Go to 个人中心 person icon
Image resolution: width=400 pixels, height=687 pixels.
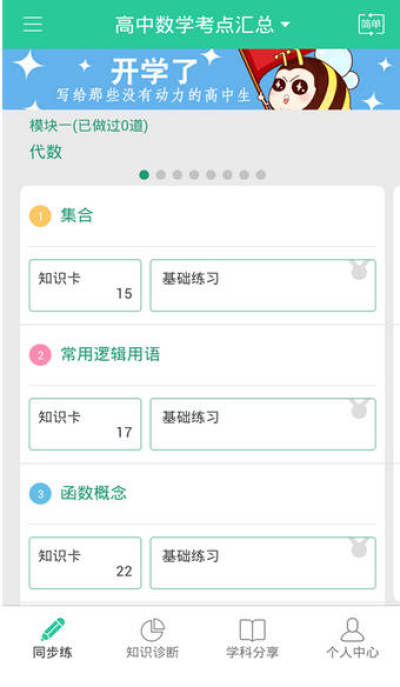[352, 630]
